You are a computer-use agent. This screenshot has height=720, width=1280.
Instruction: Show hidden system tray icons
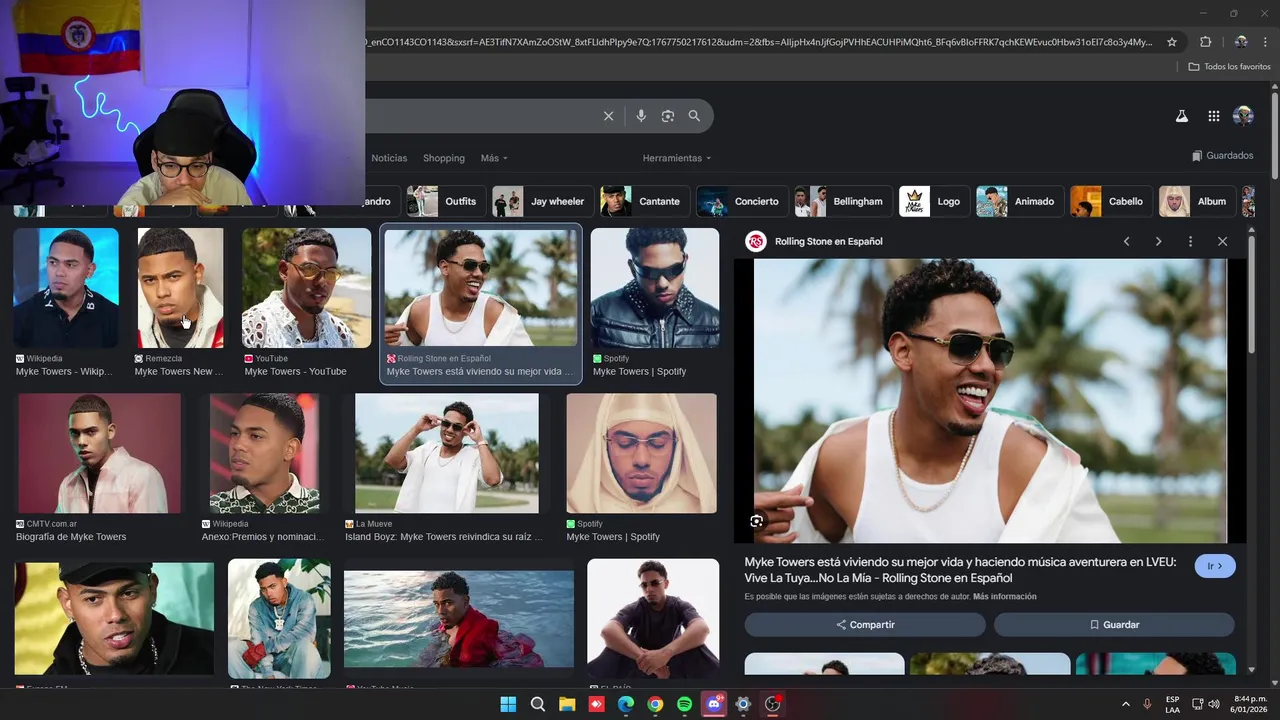pos(1125,704)
